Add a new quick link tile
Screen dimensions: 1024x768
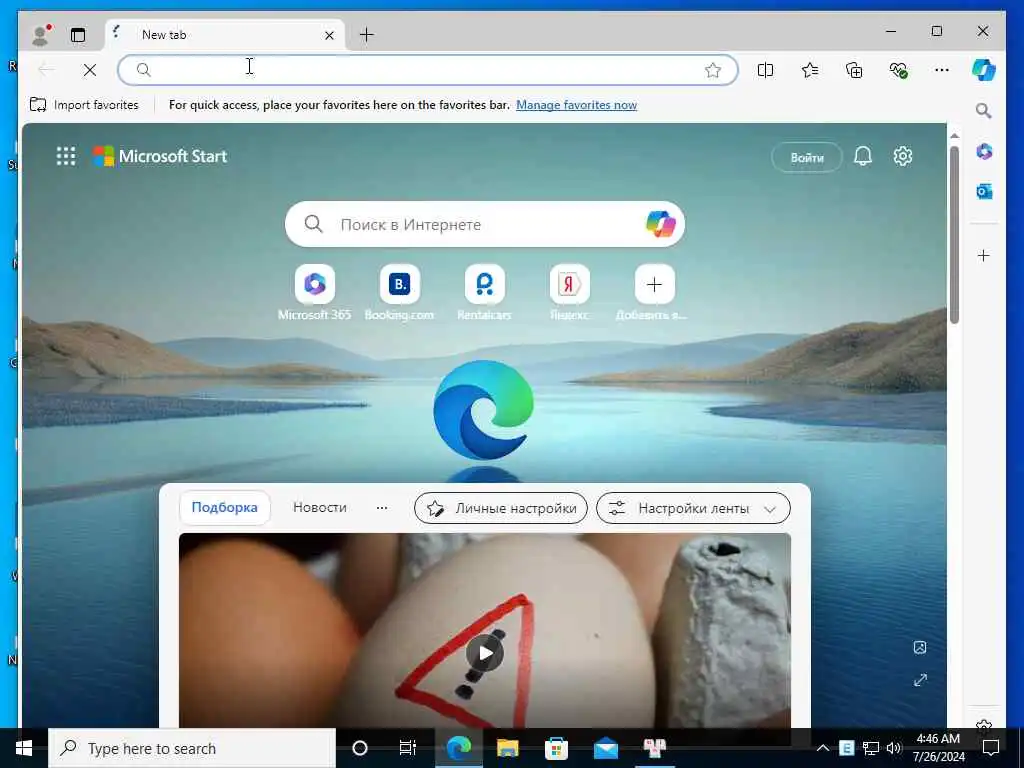coord(654,285)
